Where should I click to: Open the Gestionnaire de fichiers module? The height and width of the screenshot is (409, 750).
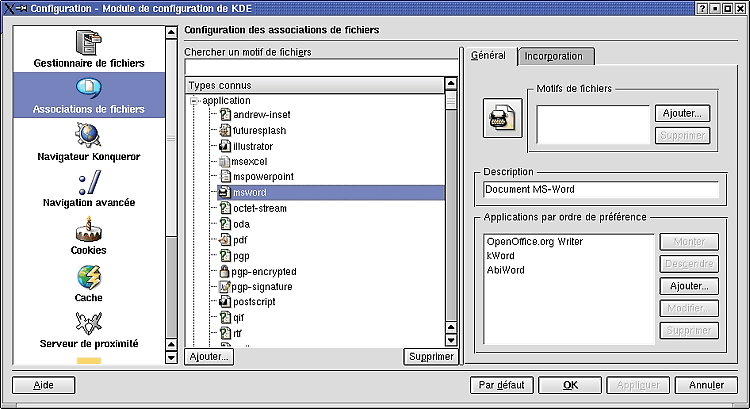[x=88, y=49]
